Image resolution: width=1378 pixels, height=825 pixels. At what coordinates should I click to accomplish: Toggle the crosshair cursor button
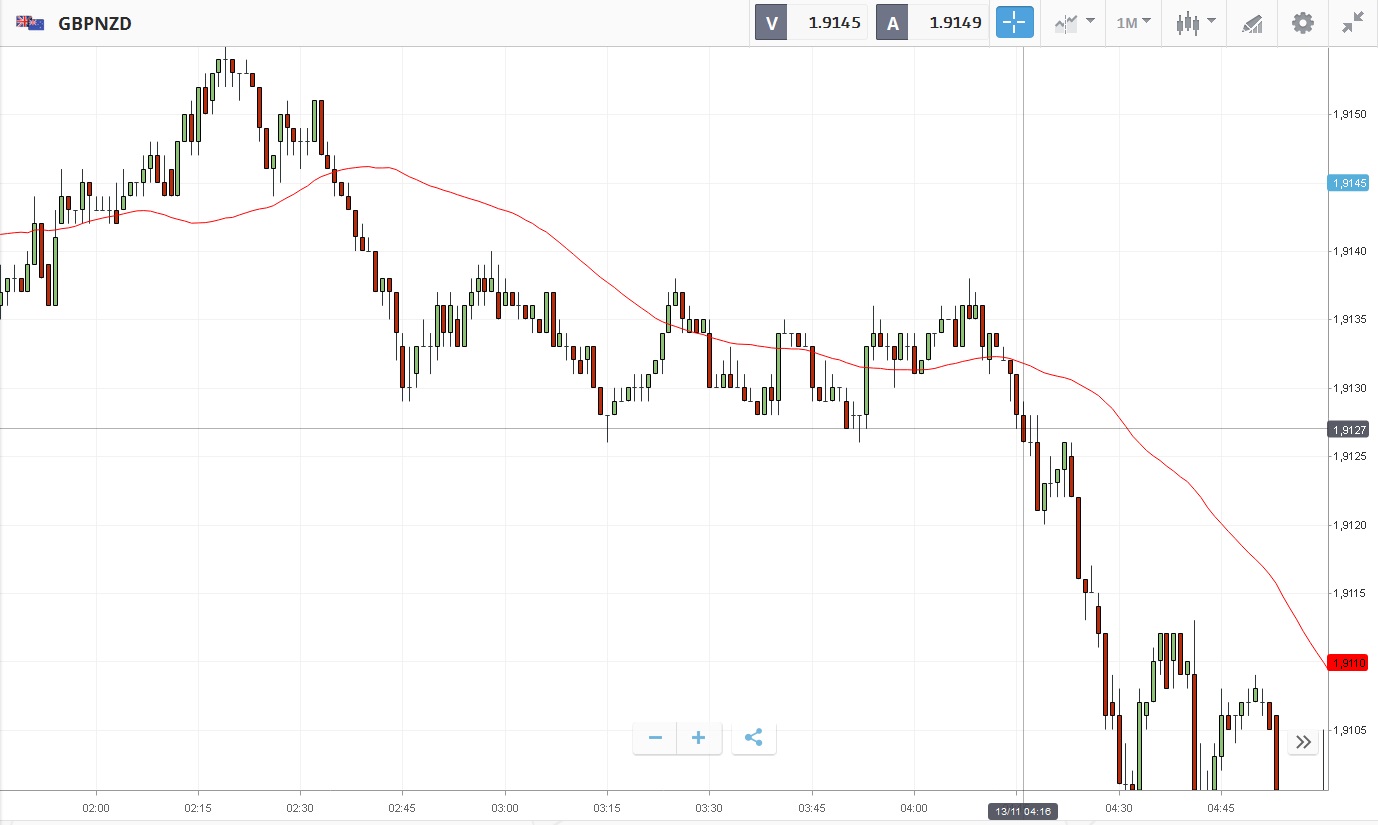coord(1014,22)
